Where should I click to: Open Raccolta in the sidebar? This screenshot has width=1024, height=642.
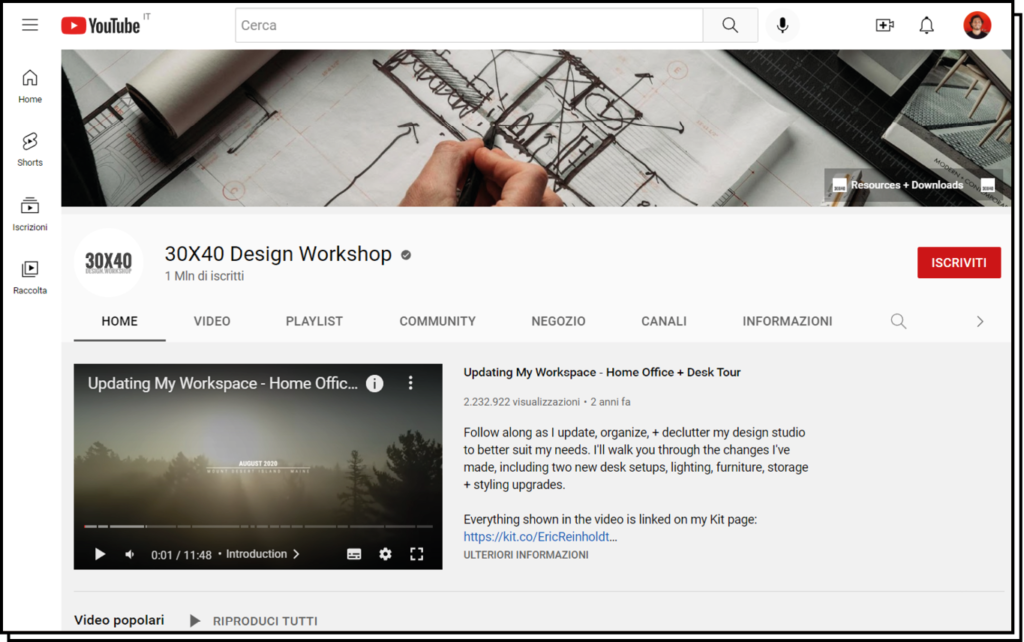point(30,276)
